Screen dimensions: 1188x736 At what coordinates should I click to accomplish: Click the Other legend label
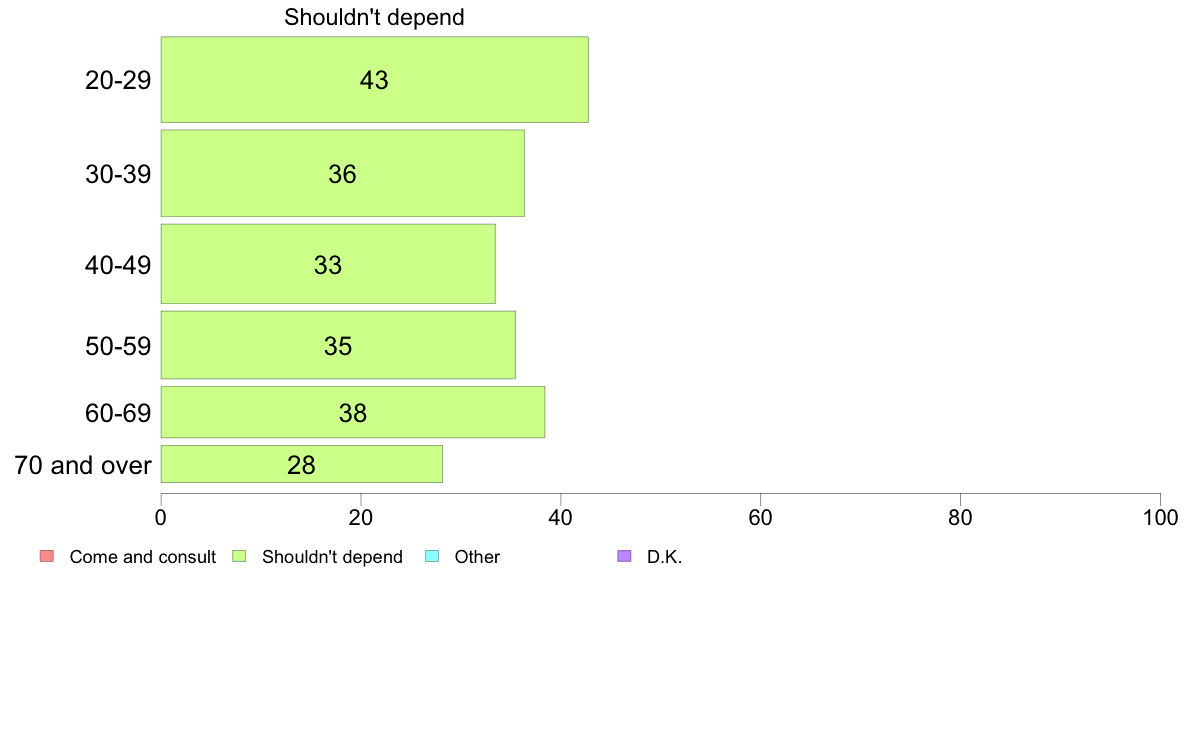click(477, 557)
